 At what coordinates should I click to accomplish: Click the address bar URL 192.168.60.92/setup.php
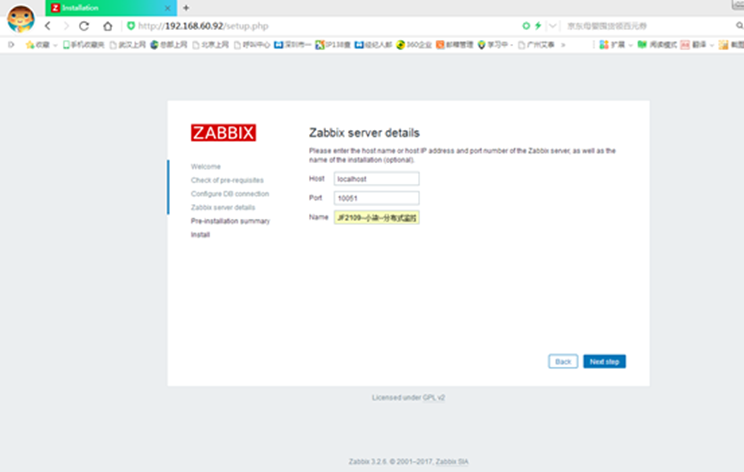pyautogui.click(x=203, y=26)
